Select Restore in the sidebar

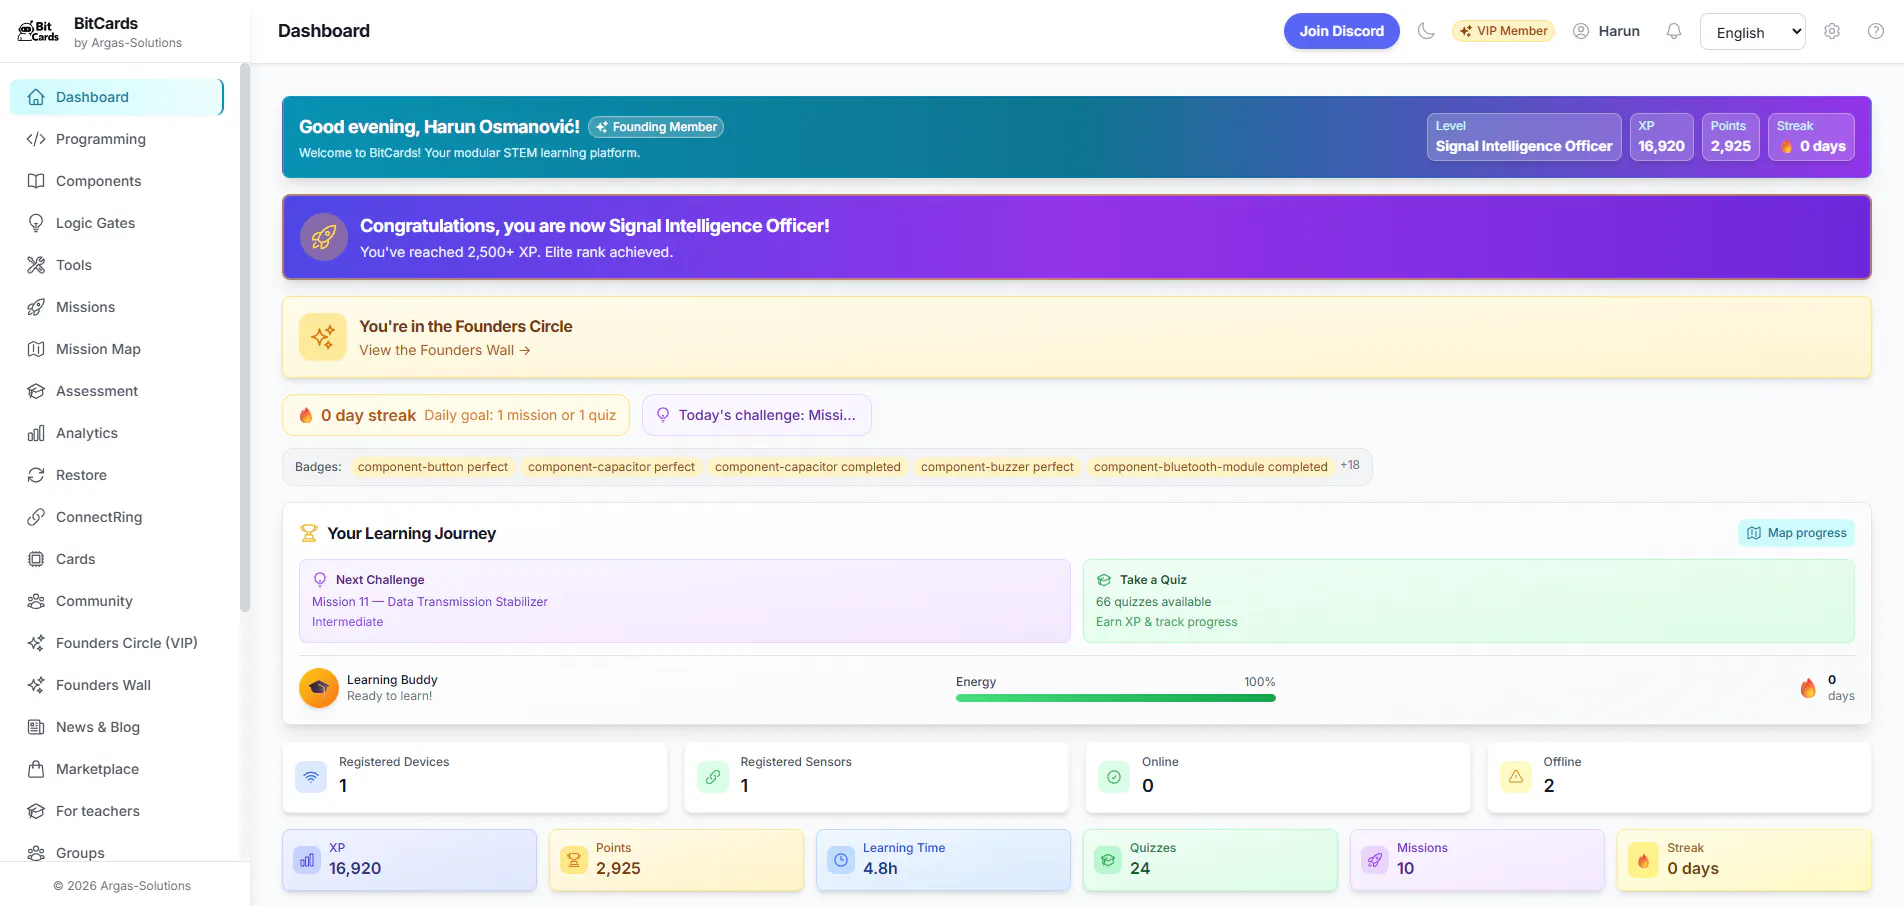click(x=117, y=475)
